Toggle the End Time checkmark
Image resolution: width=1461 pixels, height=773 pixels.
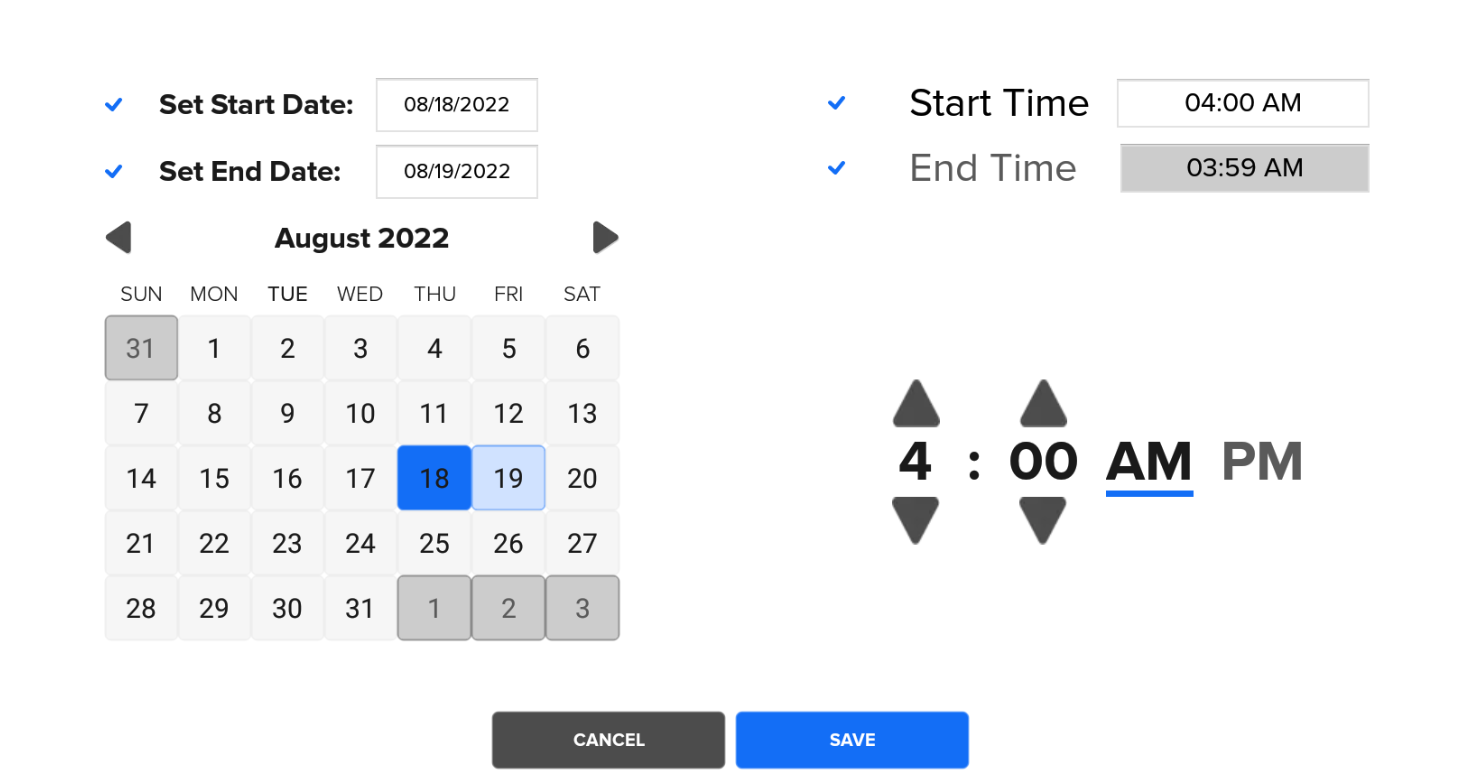tap(837, 168)
